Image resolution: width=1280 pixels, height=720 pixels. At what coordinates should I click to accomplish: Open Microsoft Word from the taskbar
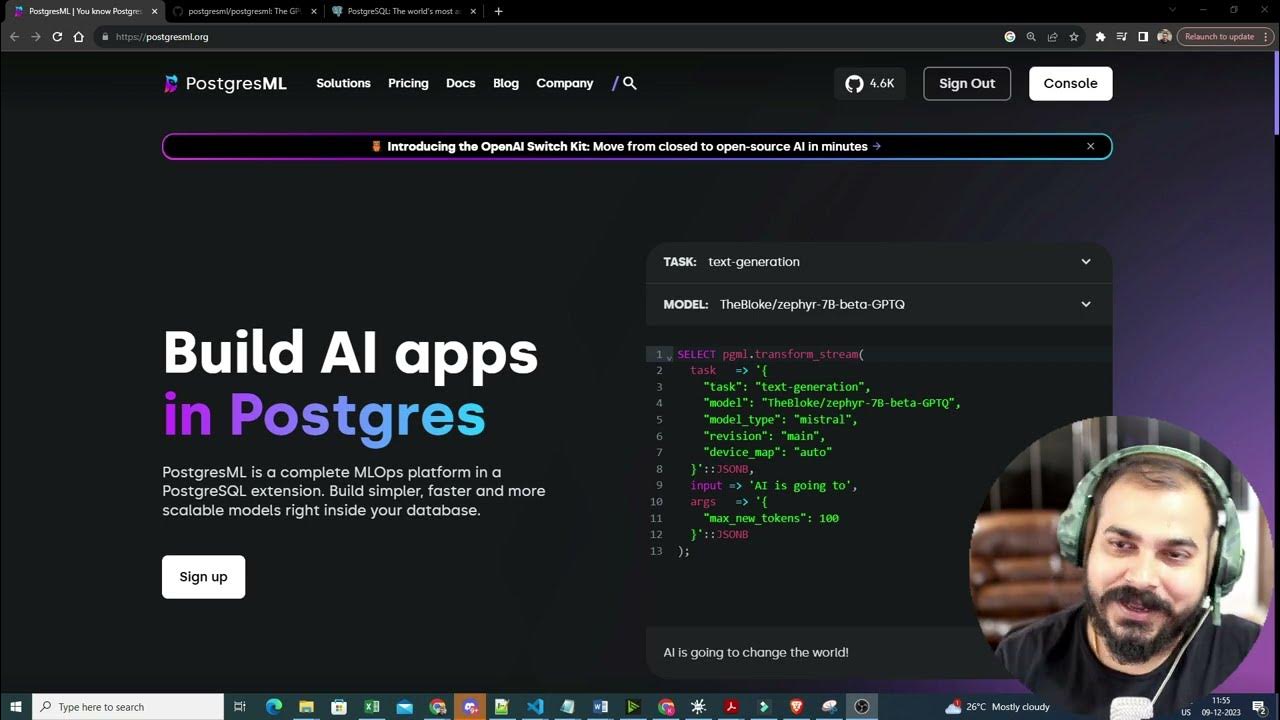(x=600, y=707)
